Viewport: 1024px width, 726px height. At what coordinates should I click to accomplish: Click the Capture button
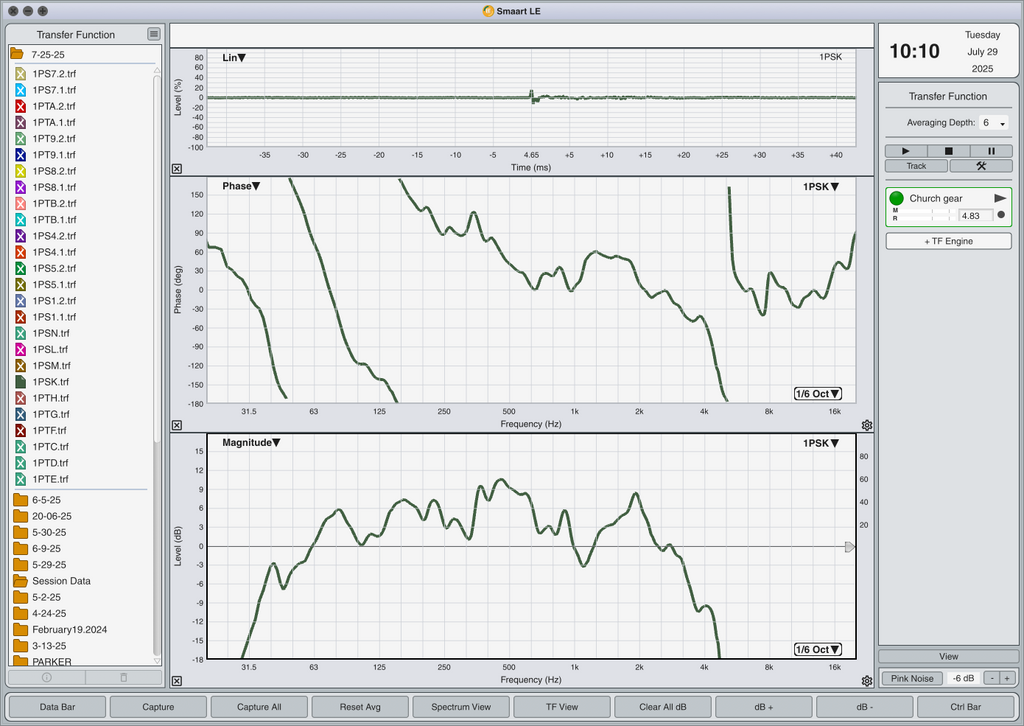pos(158,706)
